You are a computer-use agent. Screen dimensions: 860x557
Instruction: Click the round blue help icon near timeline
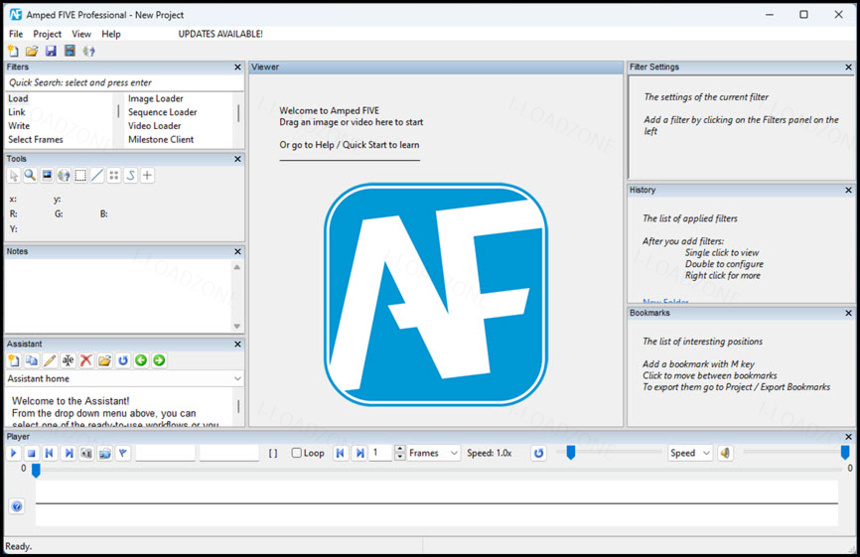tap(17, 506)
